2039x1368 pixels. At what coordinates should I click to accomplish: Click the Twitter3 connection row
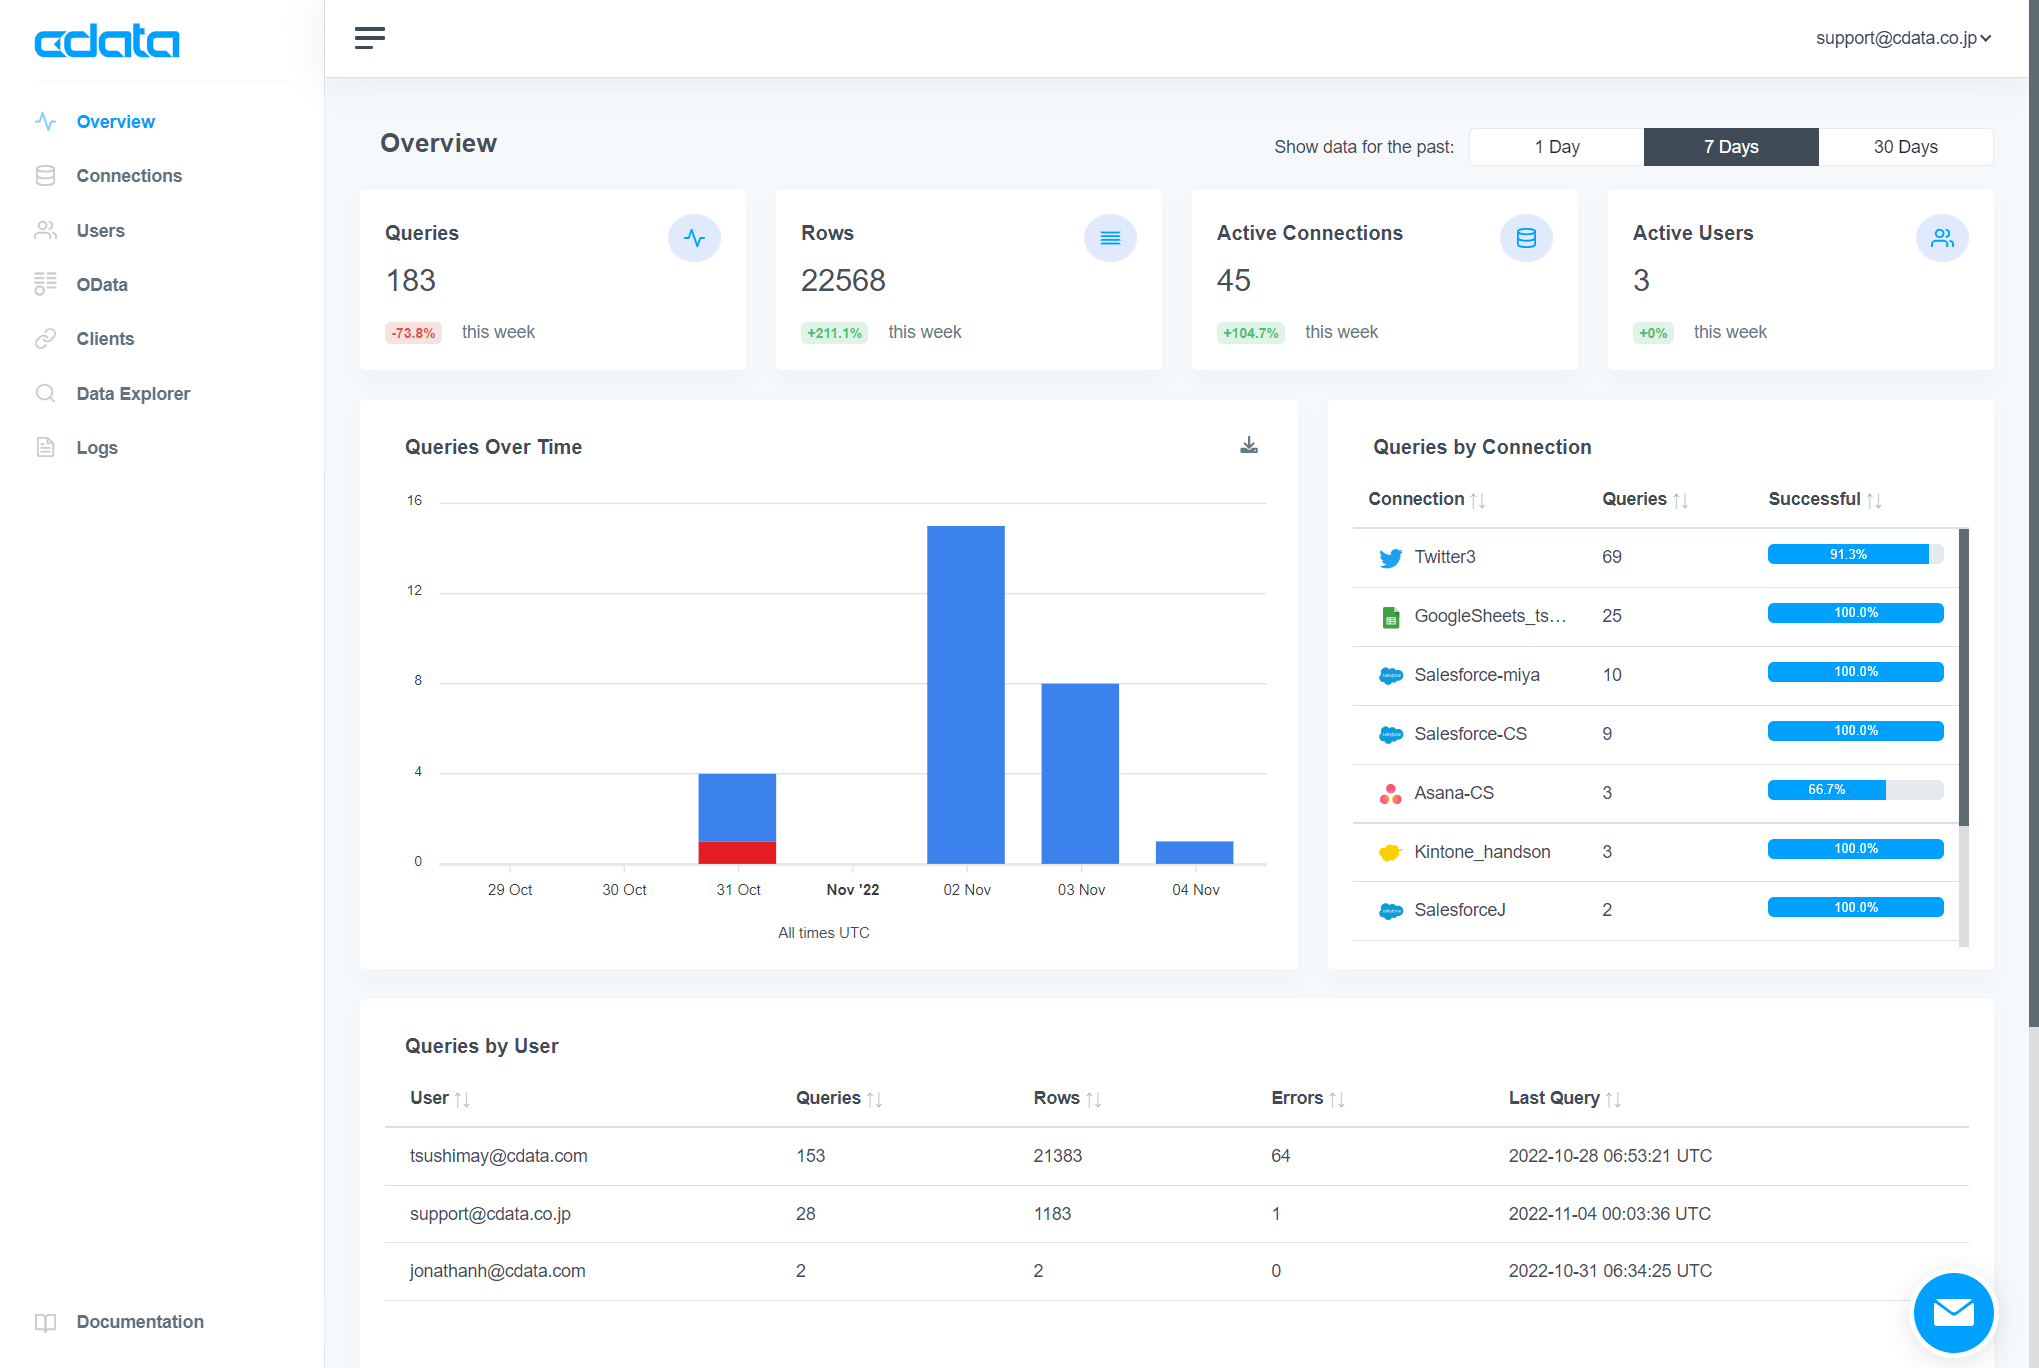tap(1445, 557)
